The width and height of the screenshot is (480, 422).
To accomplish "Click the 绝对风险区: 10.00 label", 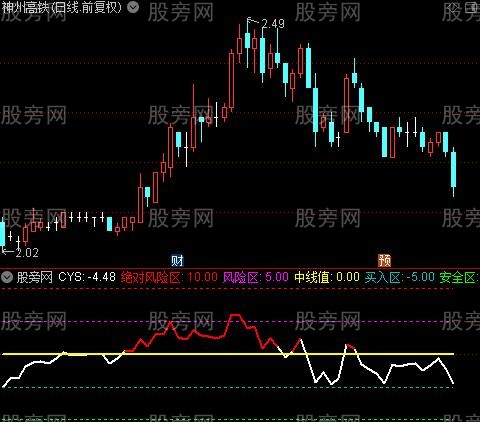I will point(169,277).
